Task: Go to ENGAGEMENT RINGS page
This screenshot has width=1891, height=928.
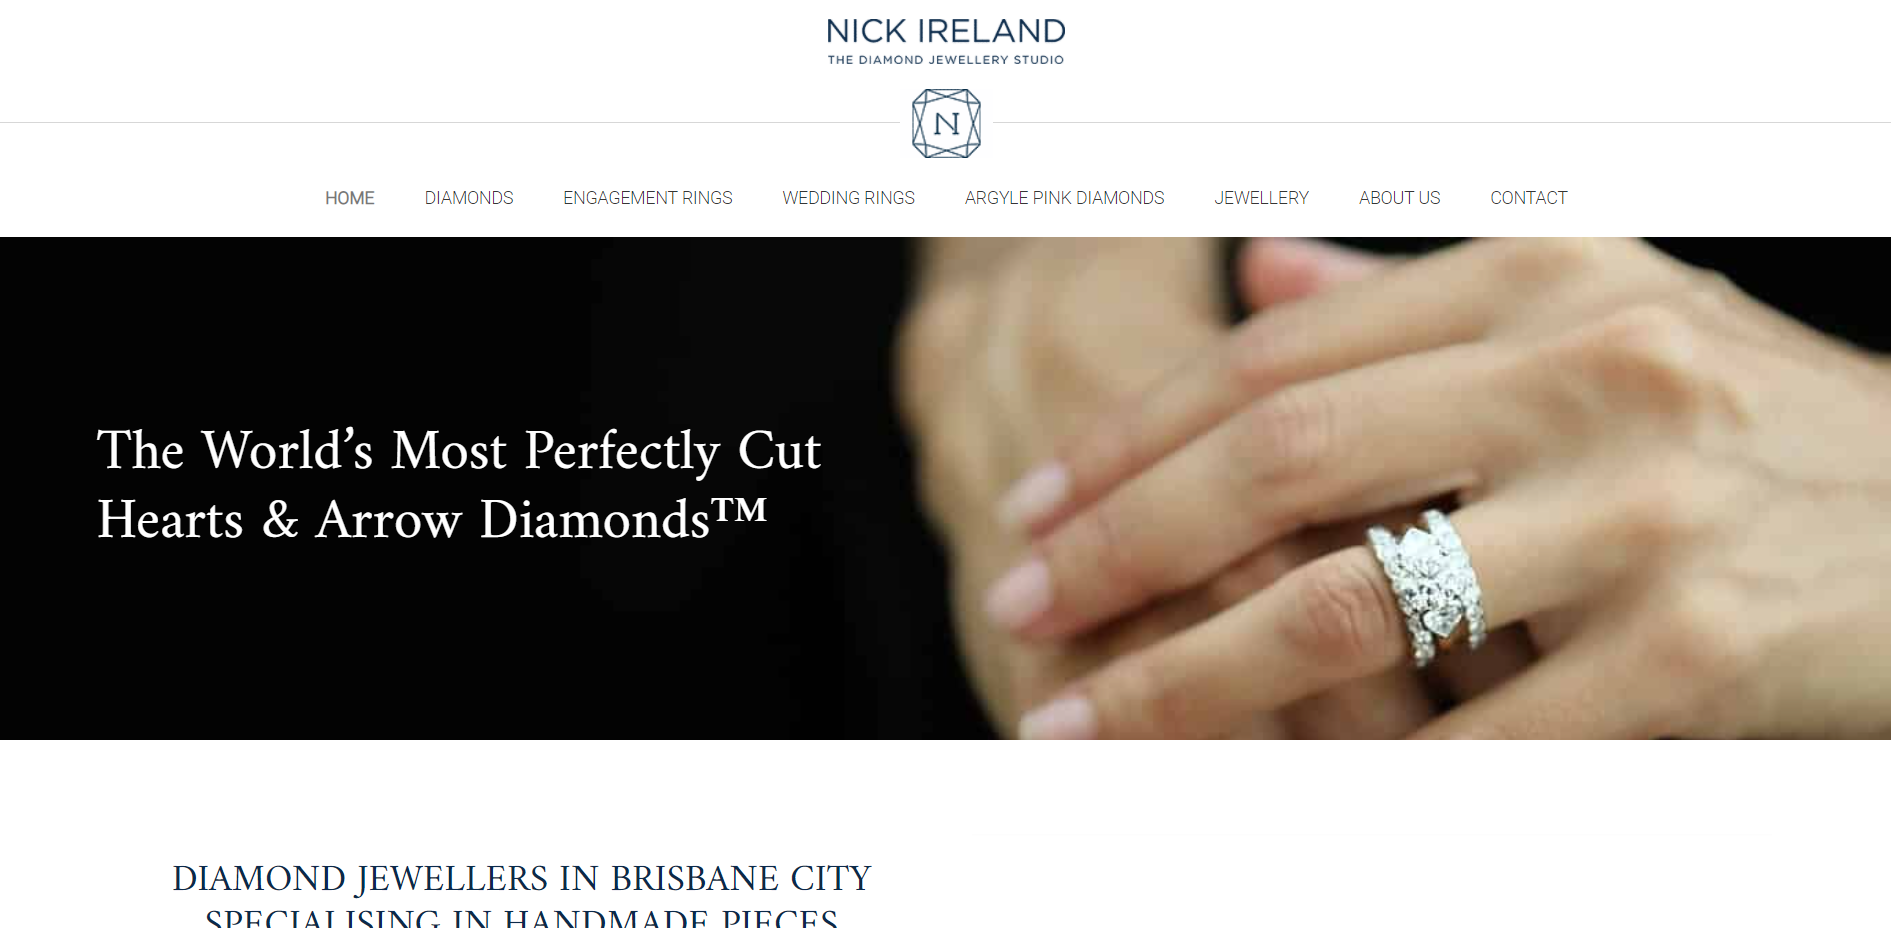Action: pos(648,198)
